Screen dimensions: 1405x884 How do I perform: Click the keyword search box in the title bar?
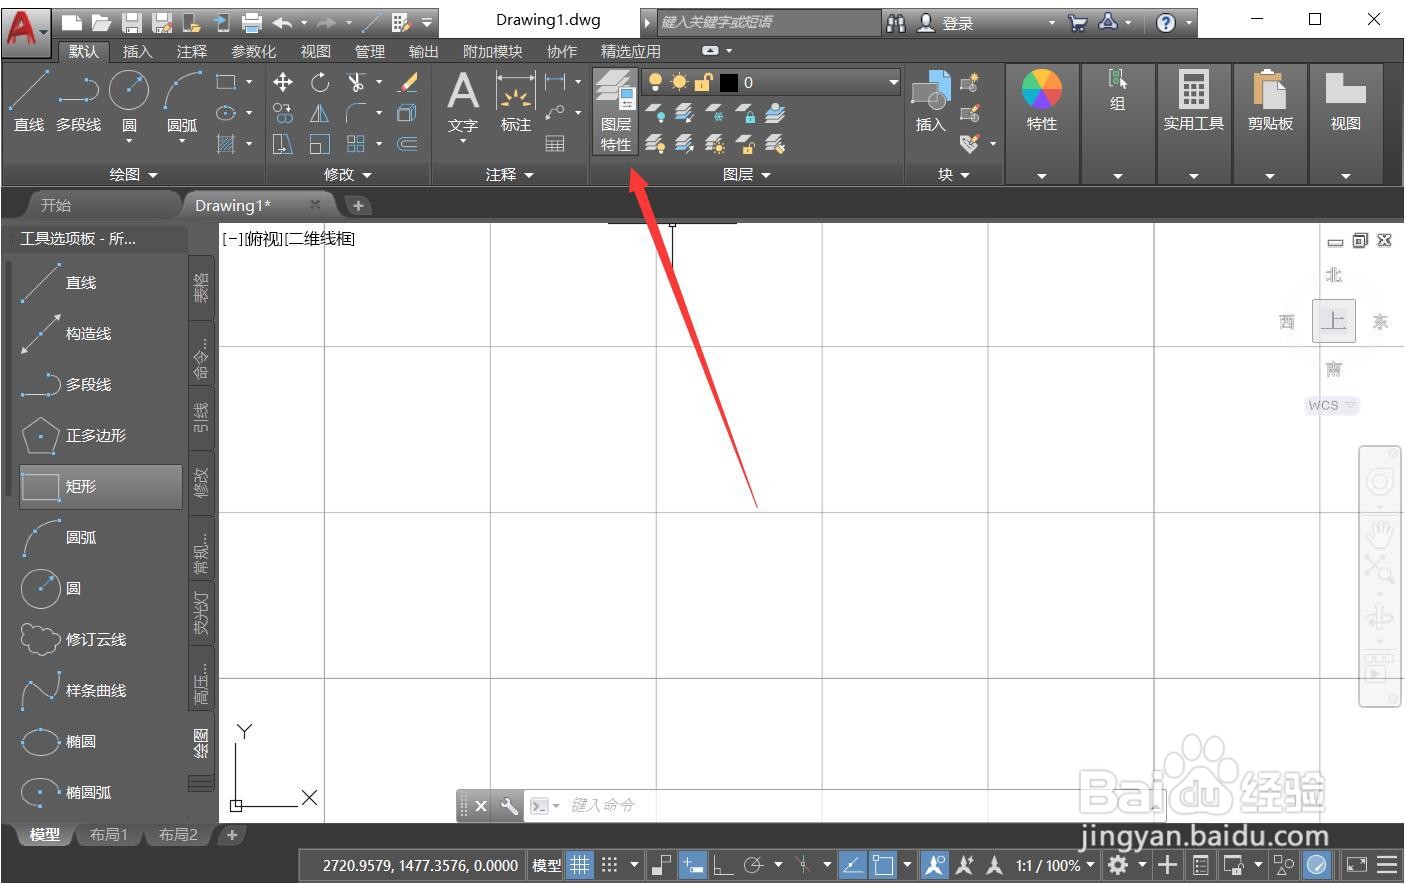[x=768, y=22]
